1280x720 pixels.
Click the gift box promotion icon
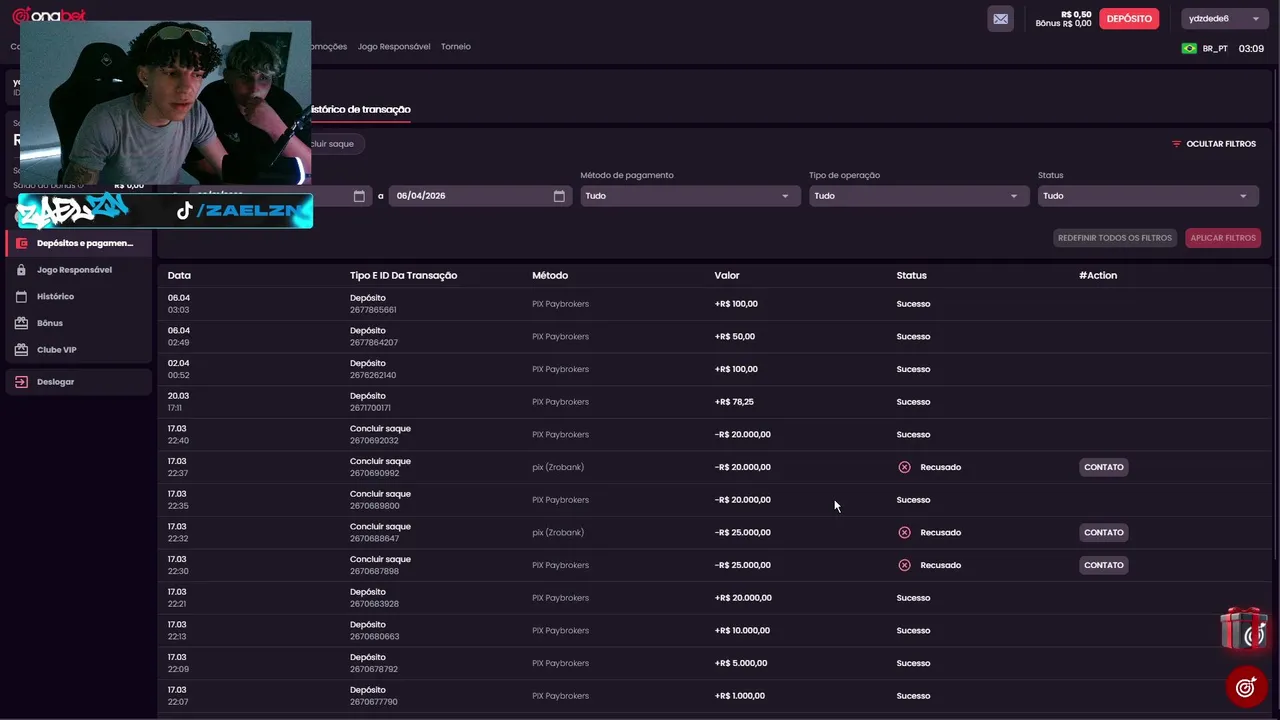tap(1244, 629)
